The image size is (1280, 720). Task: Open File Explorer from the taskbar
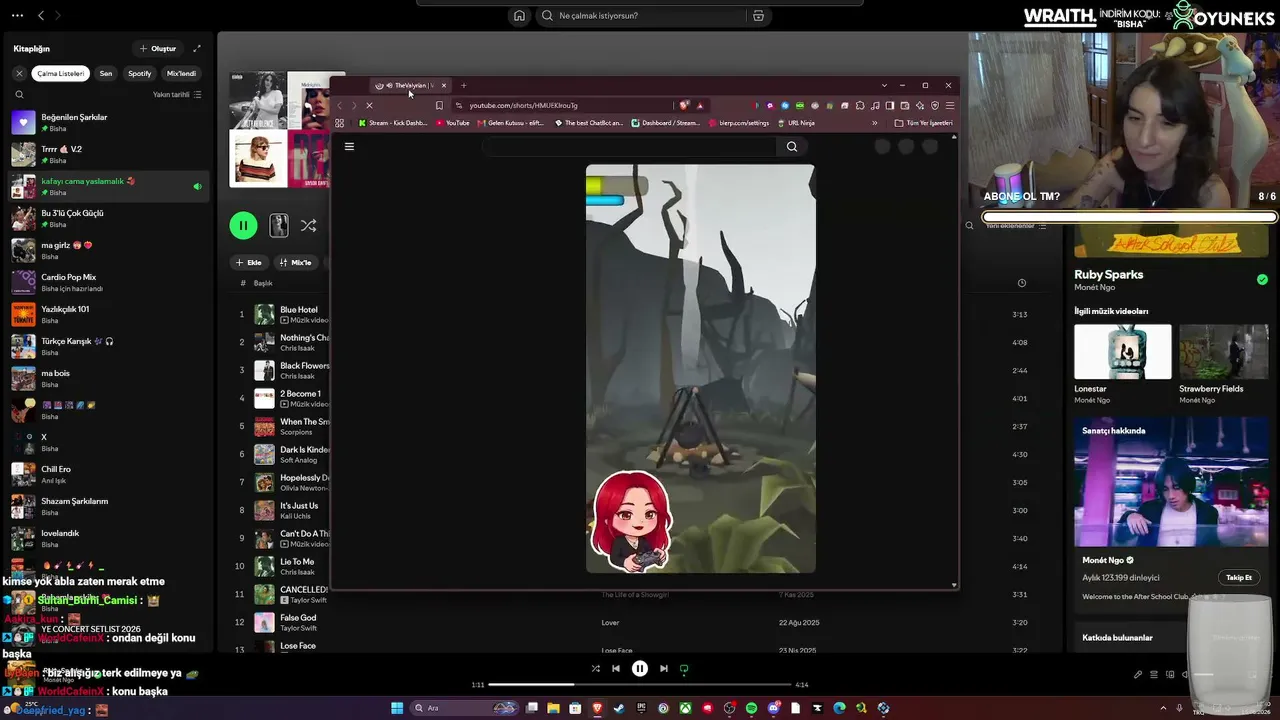coord(553,708)
